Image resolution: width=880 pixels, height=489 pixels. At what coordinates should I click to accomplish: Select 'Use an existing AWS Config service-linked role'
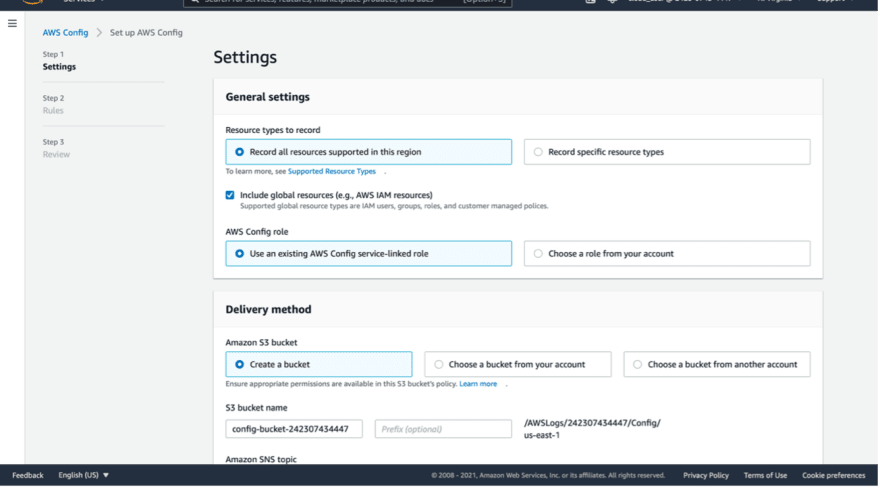point(368,253)
